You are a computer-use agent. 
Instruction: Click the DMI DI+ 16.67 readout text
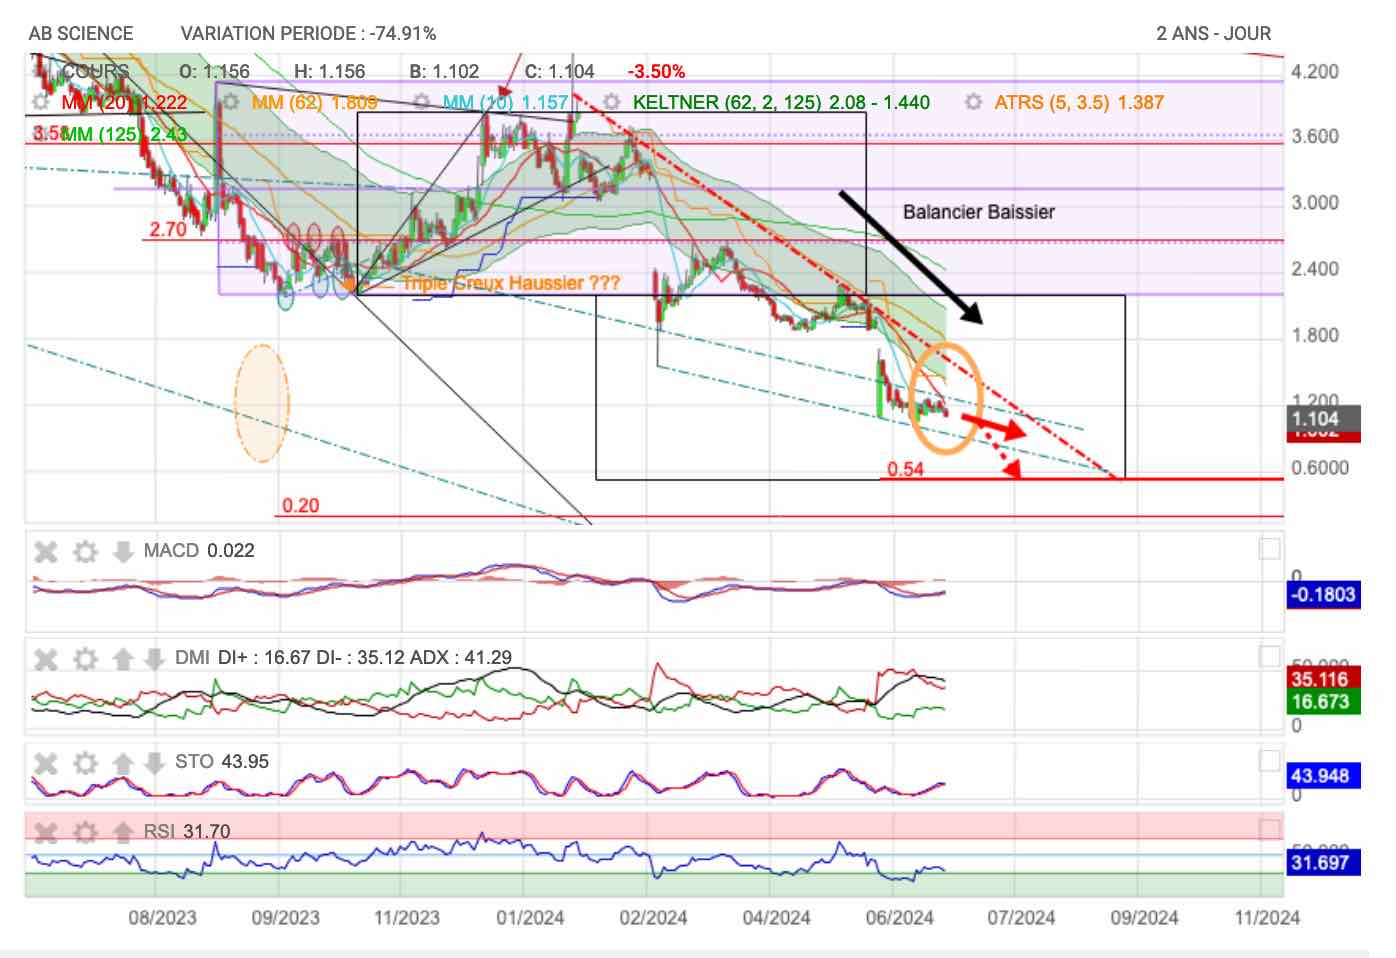(x=264, y=657)
